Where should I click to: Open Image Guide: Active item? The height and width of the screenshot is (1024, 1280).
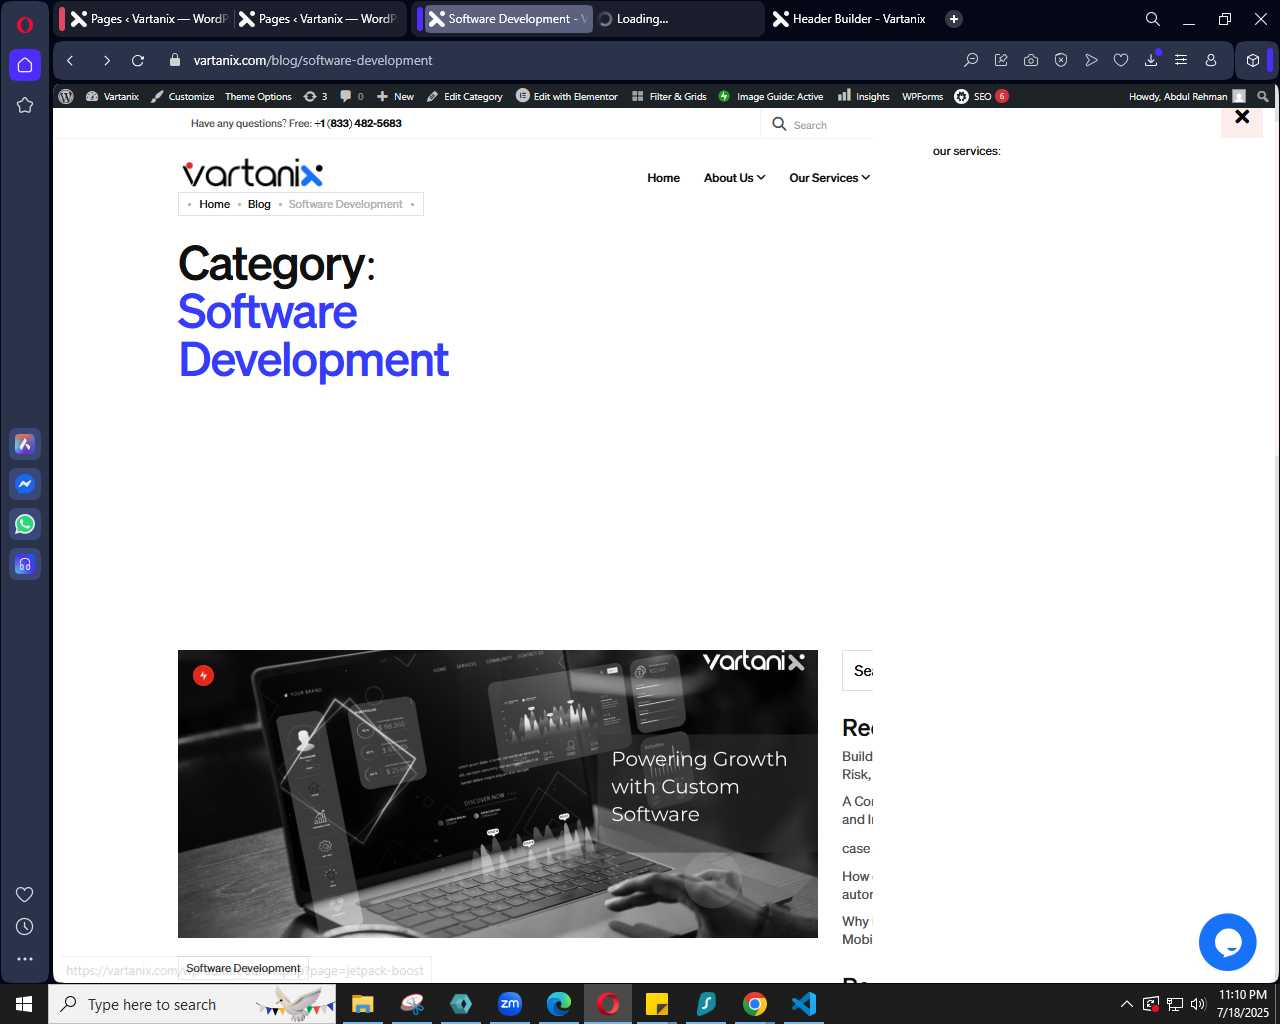771,96
